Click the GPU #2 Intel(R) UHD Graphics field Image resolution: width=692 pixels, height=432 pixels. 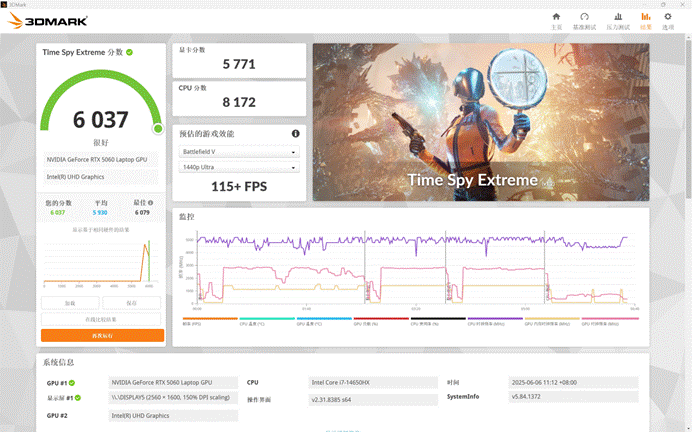click(x=173, y=416)
